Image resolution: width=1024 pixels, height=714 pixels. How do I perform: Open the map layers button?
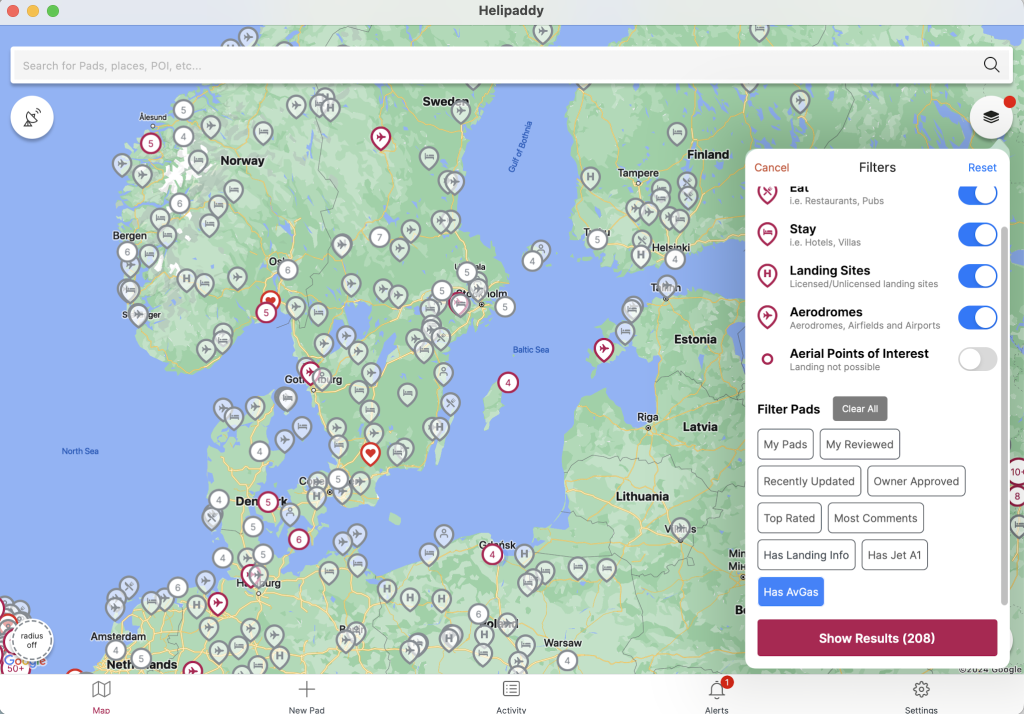click(x=990, y=117)
